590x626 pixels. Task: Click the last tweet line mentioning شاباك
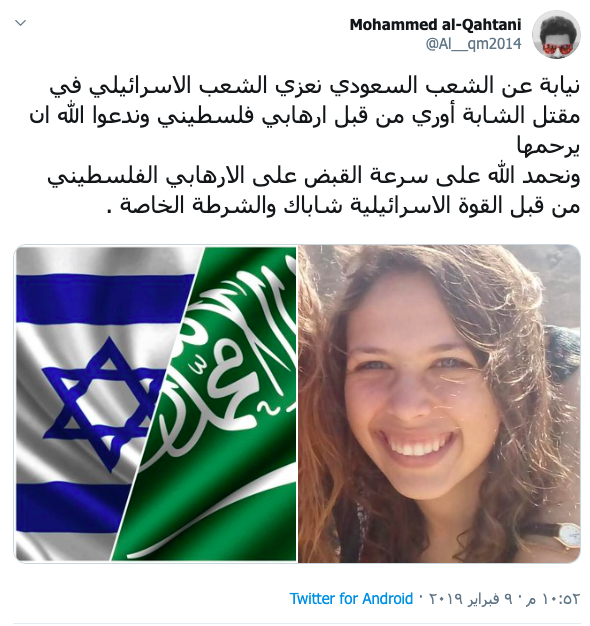pos(344,206)
